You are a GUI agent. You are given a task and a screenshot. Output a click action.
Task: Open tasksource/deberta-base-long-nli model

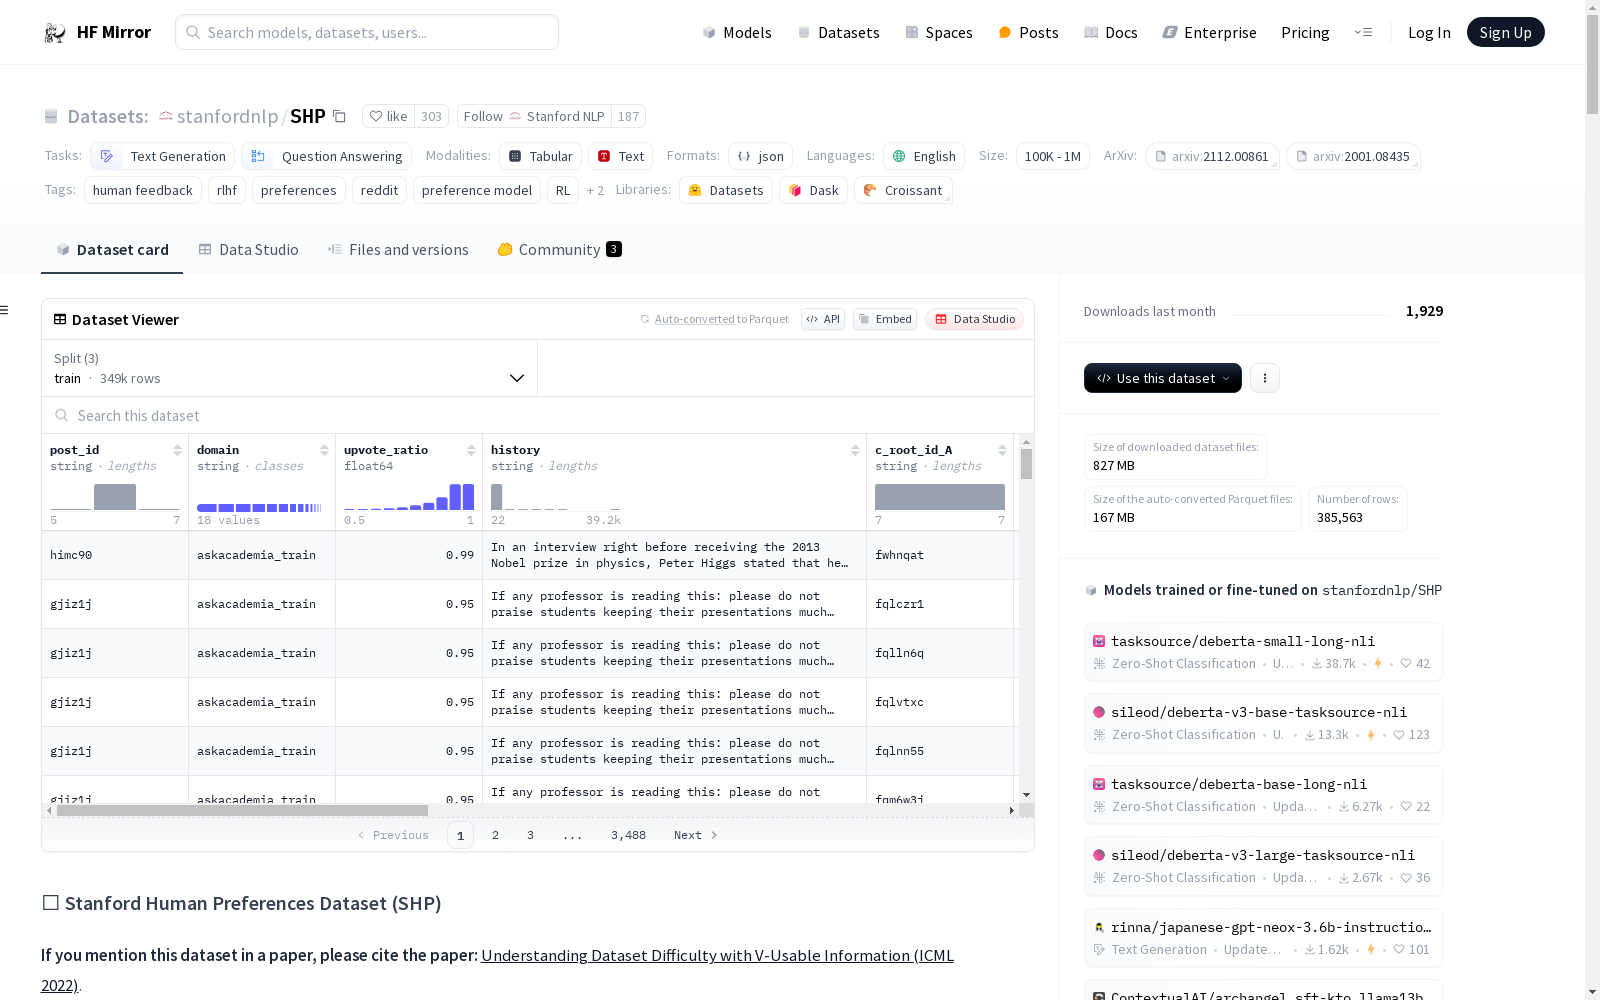1263,795
